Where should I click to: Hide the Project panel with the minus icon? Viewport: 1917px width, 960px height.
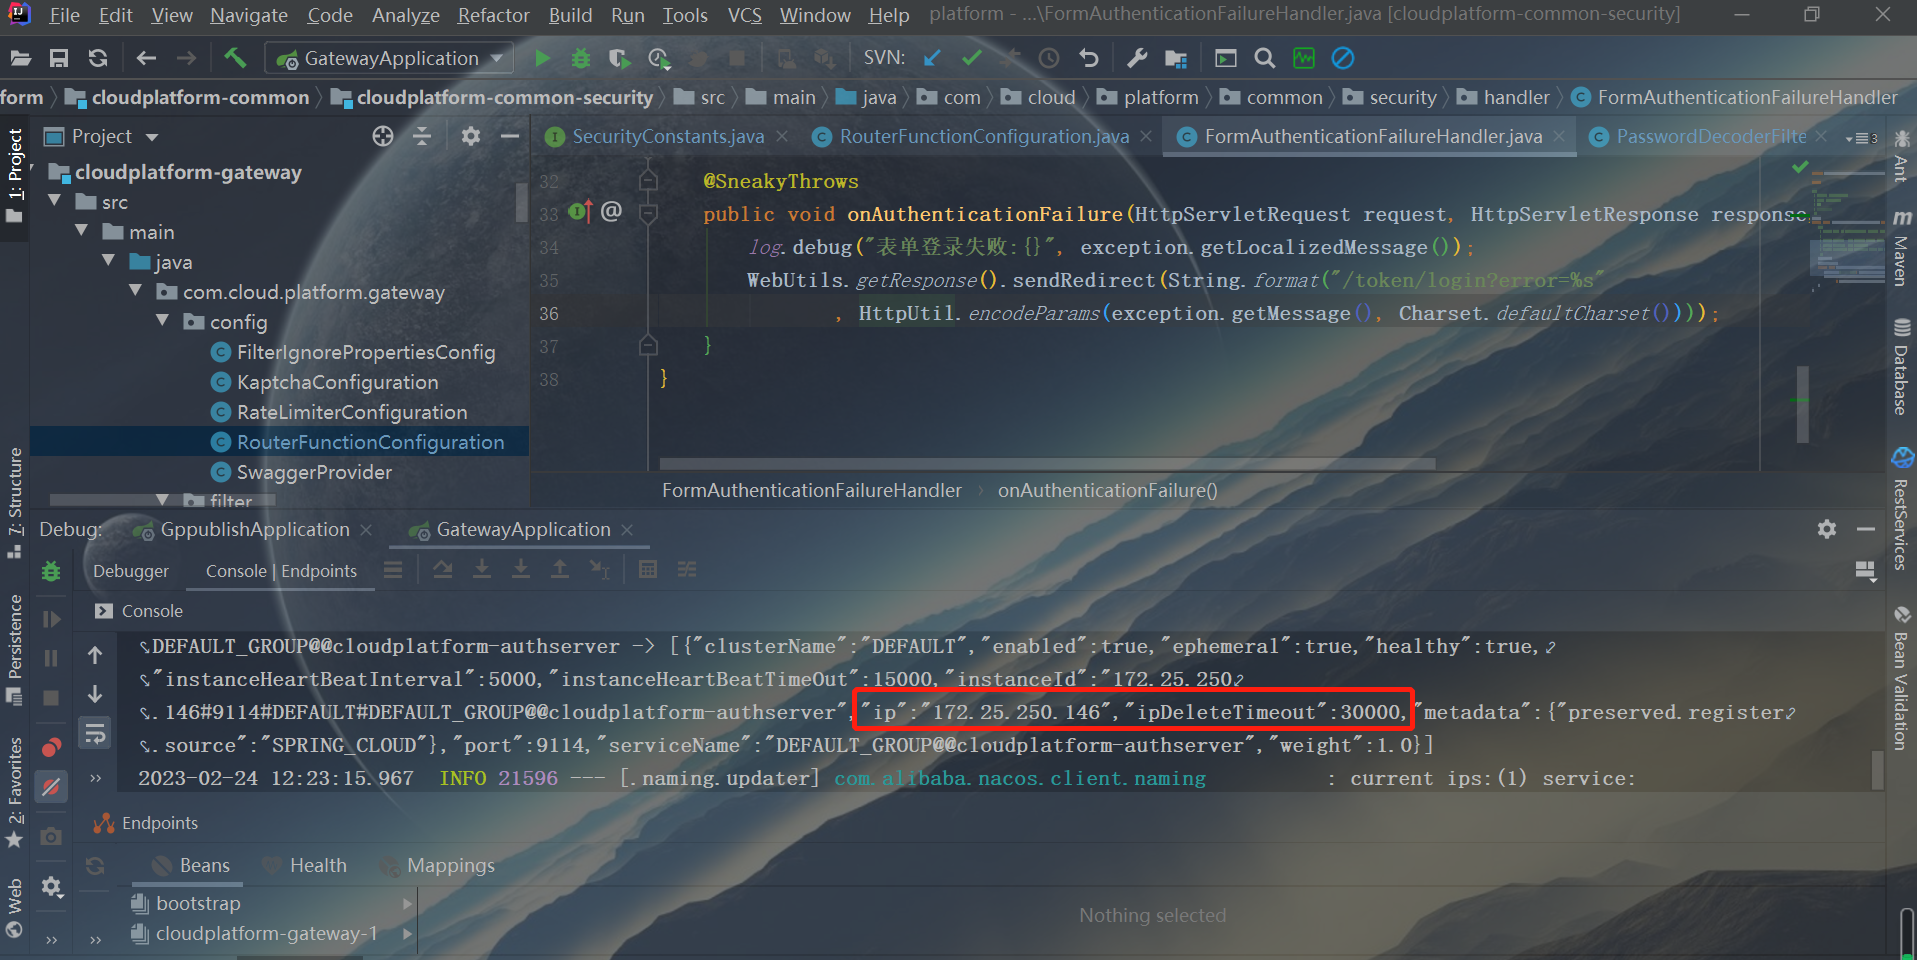(x=510, y=136)
